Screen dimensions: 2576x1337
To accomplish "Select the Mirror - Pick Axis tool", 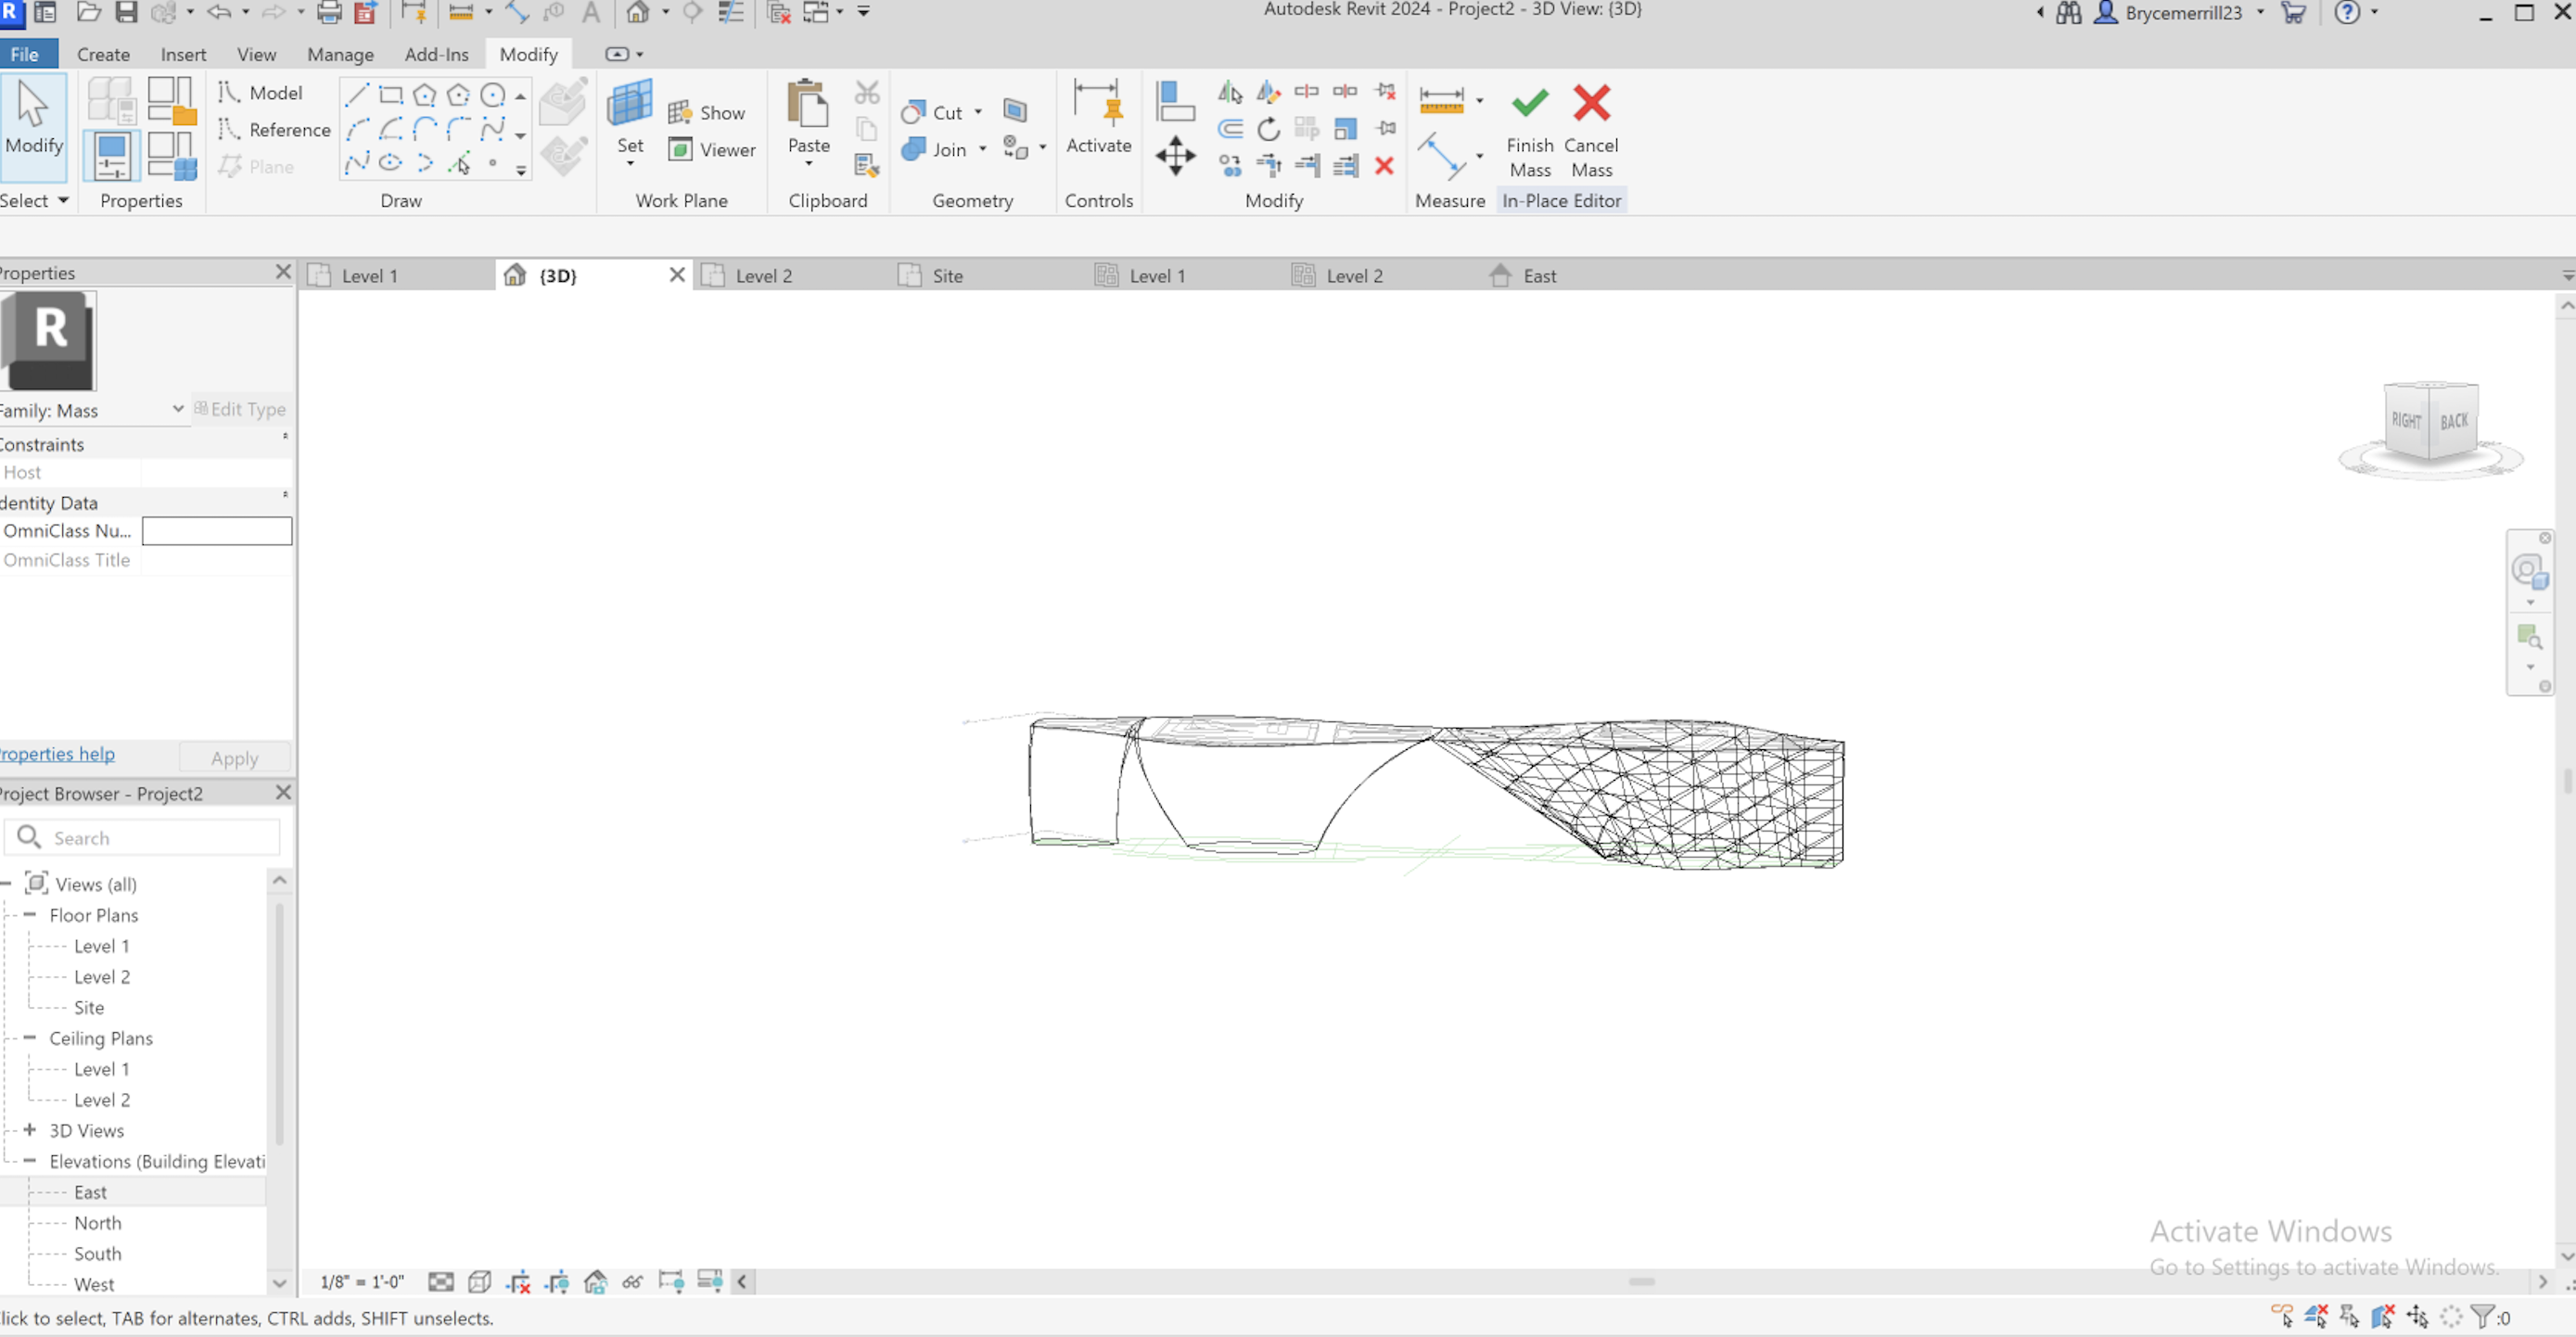I will coord(1231,91).
